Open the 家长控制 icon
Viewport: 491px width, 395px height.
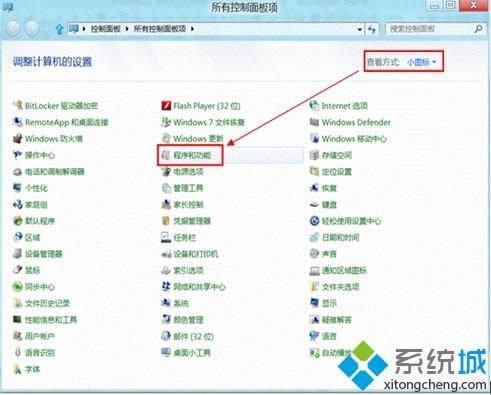(x=166, y=204)
